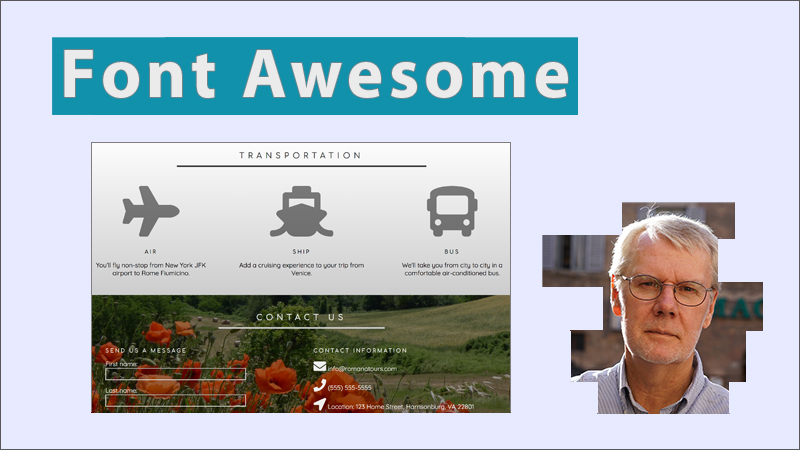Open the info@romanatours.com email link
This screenshot has width=800, height=450.
[362, 369]
